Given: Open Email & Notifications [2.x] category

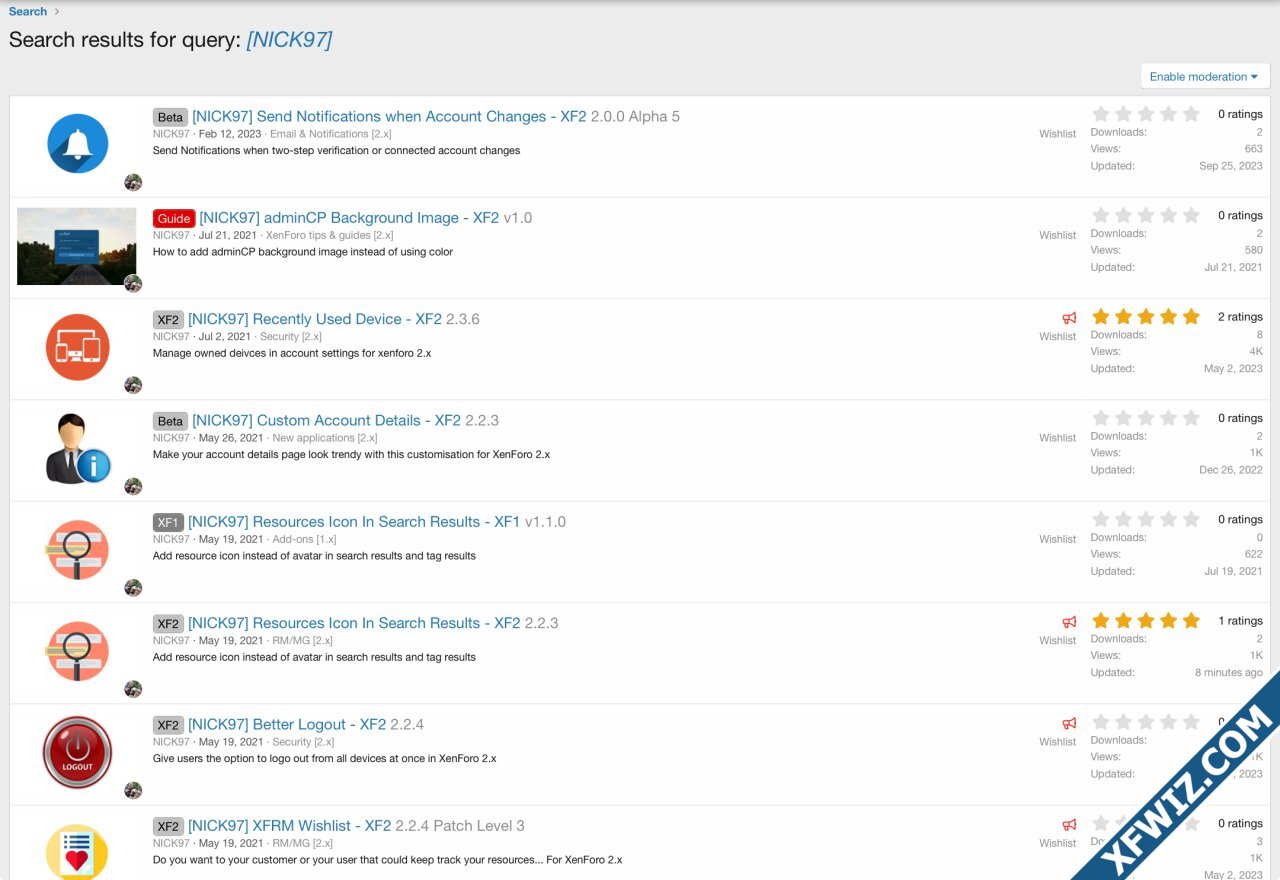Looking at the screenshot, I should [x=331, y=134].
